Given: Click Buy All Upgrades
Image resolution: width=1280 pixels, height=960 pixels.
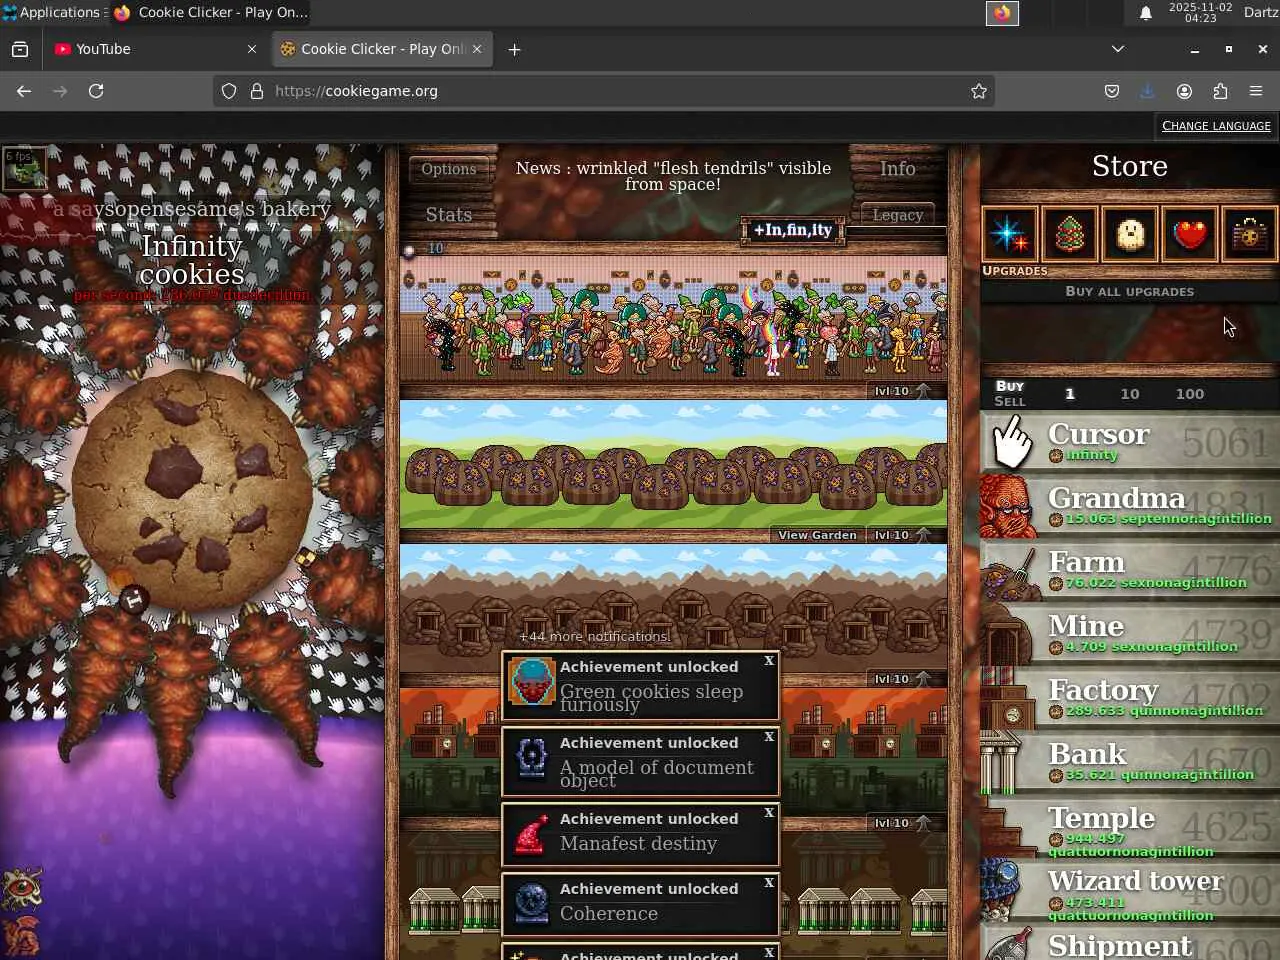Looking at the screenshot, I should 1130,292.
